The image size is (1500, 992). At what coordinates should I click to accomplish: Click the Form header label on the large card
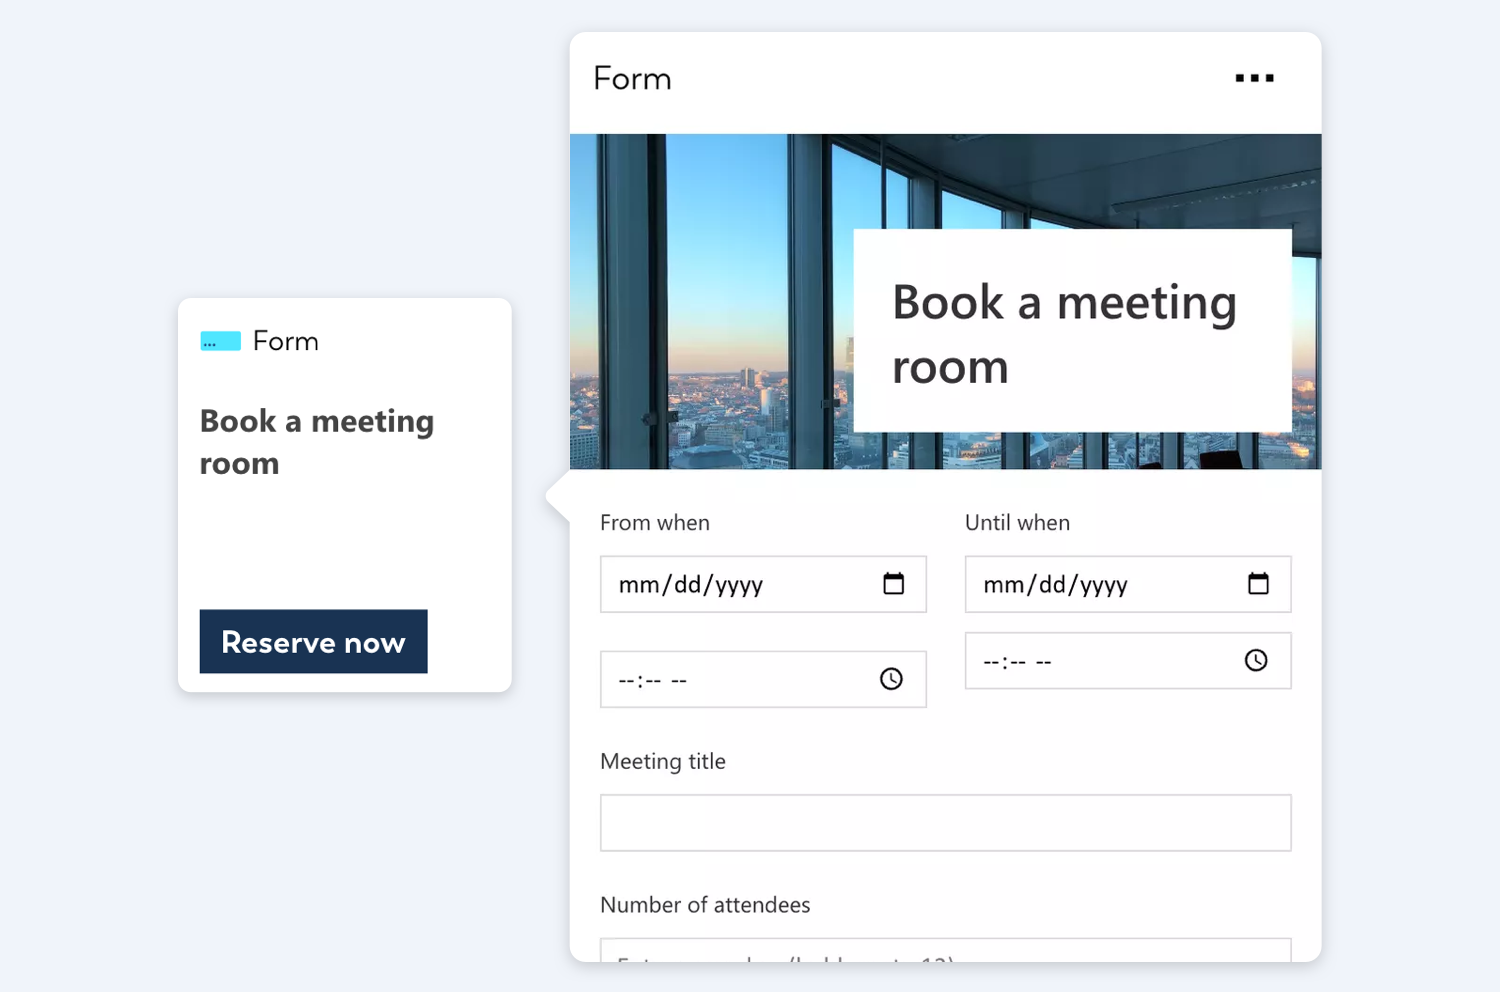tap(632, 78)
